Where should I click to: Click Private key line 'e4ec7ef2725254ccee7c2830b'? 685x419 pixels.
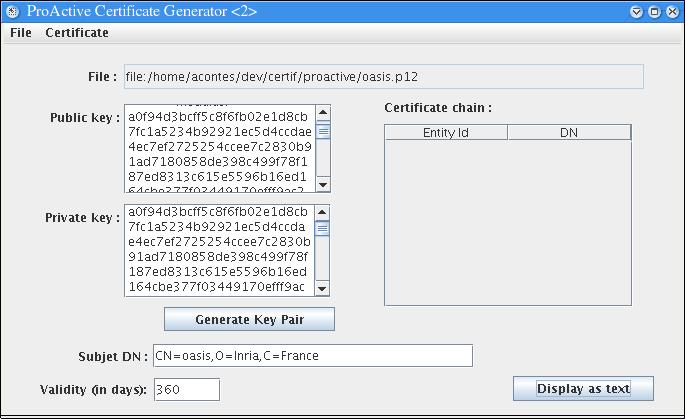[x=219, y=242]
